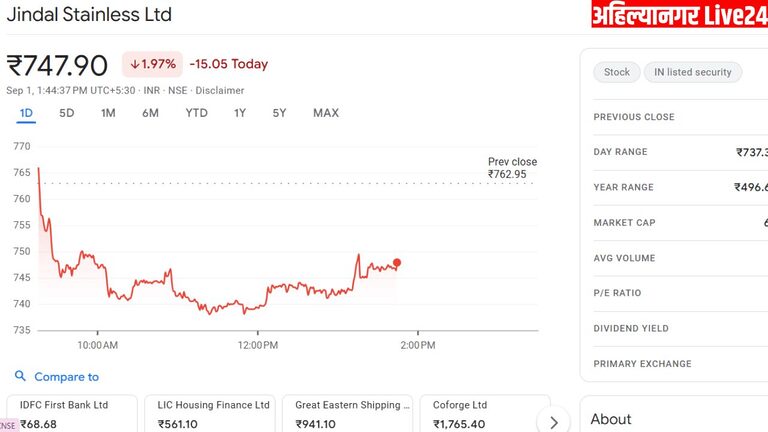Viewport: 768px width, 432px height.
Task: Select the 5Y chart range
Action: click(280, 113)
